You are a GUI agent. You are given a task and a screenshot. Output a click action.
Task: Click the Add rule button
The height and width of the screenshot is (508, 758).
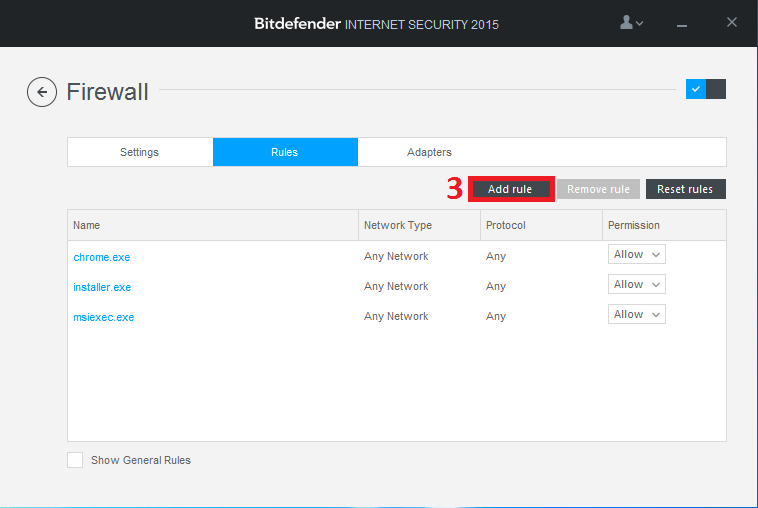pos(511,189)
